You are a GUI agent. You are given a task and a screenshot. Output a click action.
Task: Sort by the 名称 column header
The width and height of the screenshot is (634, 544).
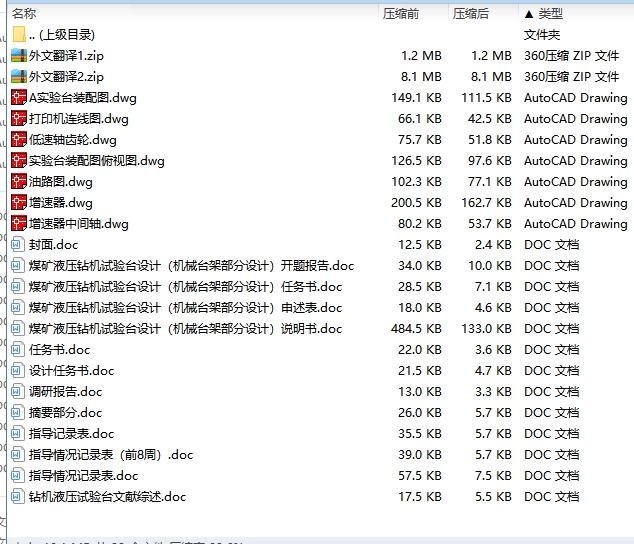(24, 13)
